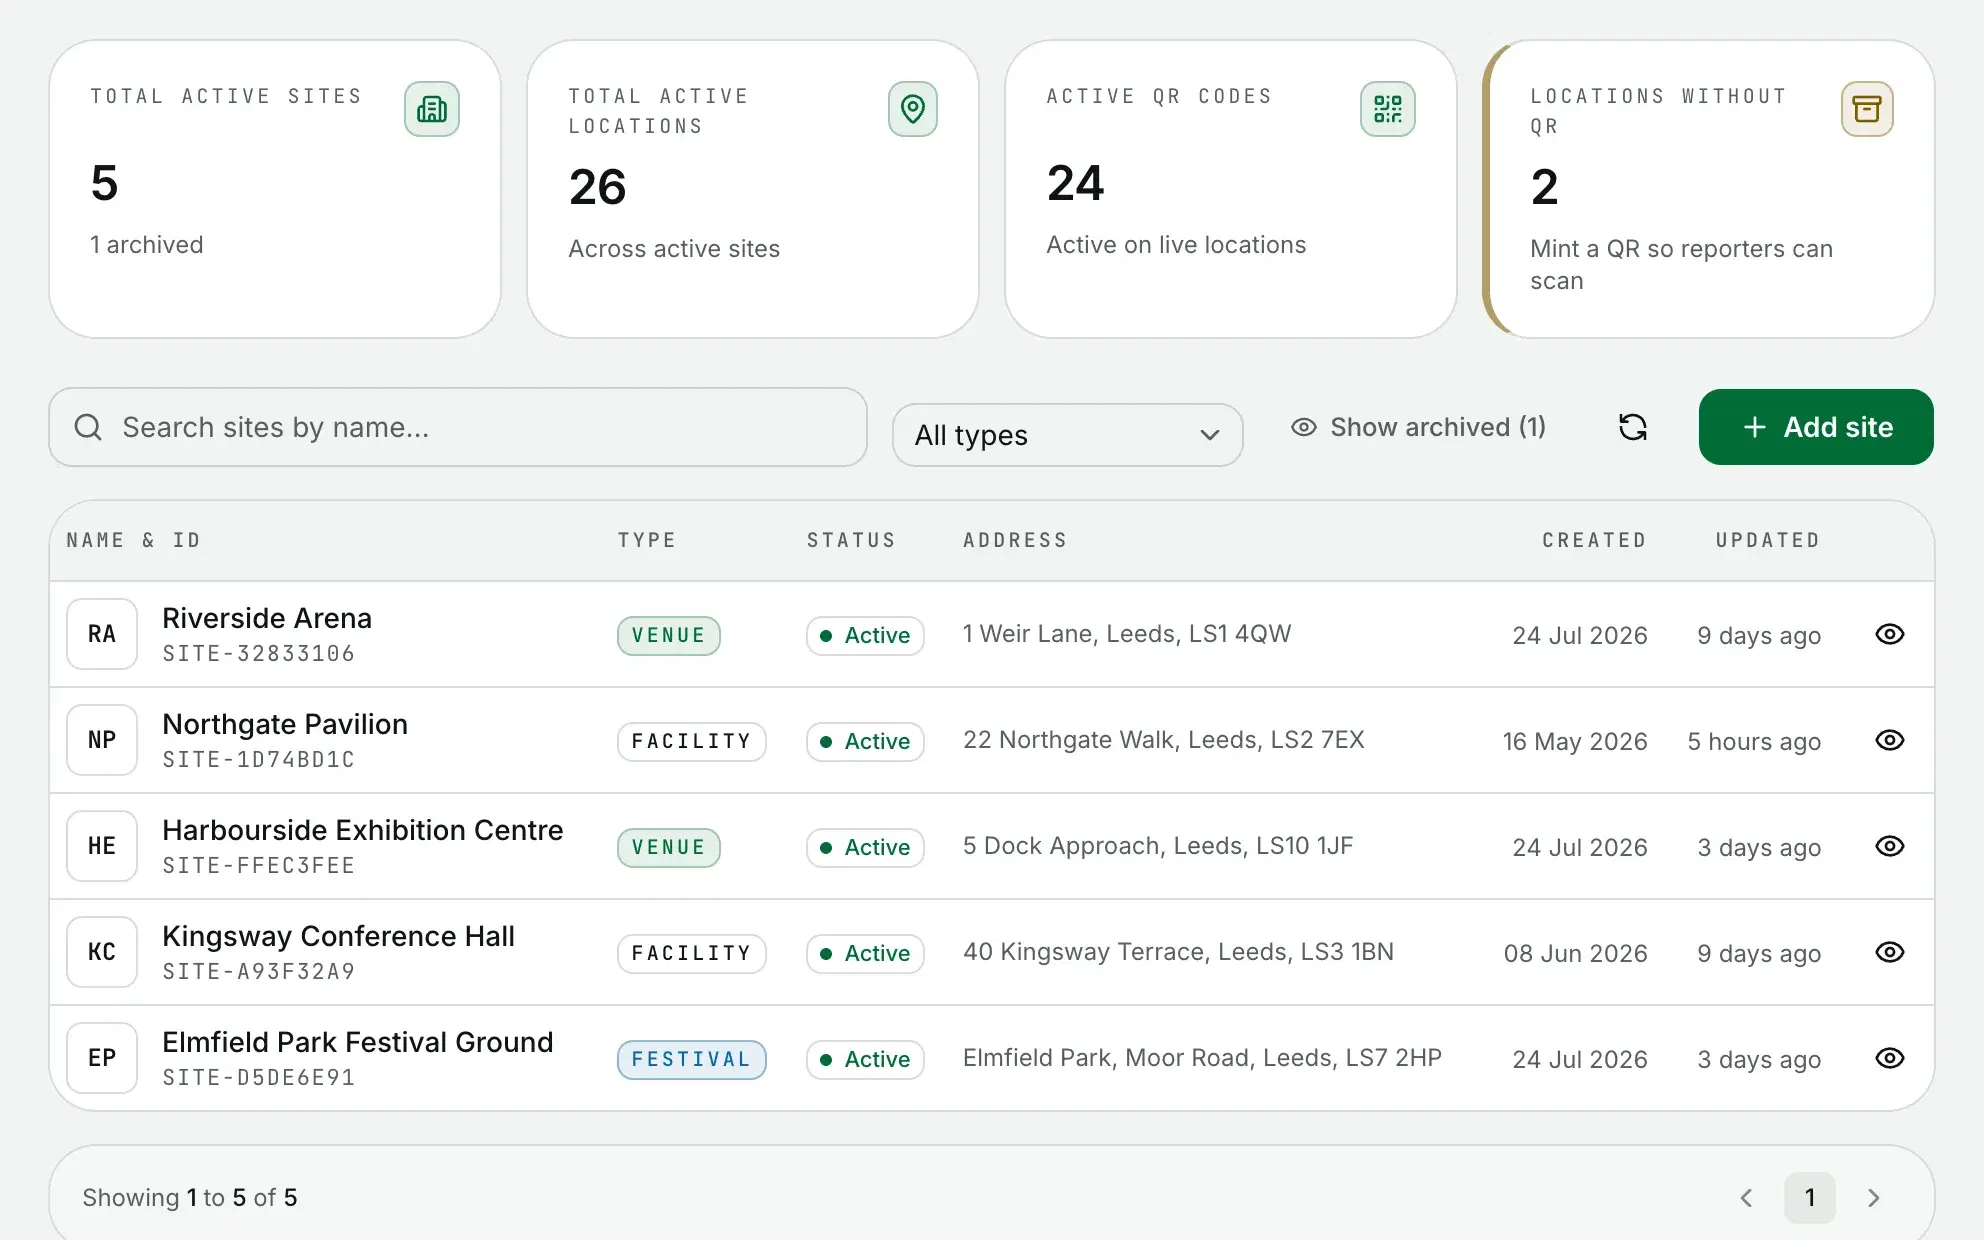Select page 1 in pagination
Viewport: 1984px width, 1240px height.
pos(1810,1198)
